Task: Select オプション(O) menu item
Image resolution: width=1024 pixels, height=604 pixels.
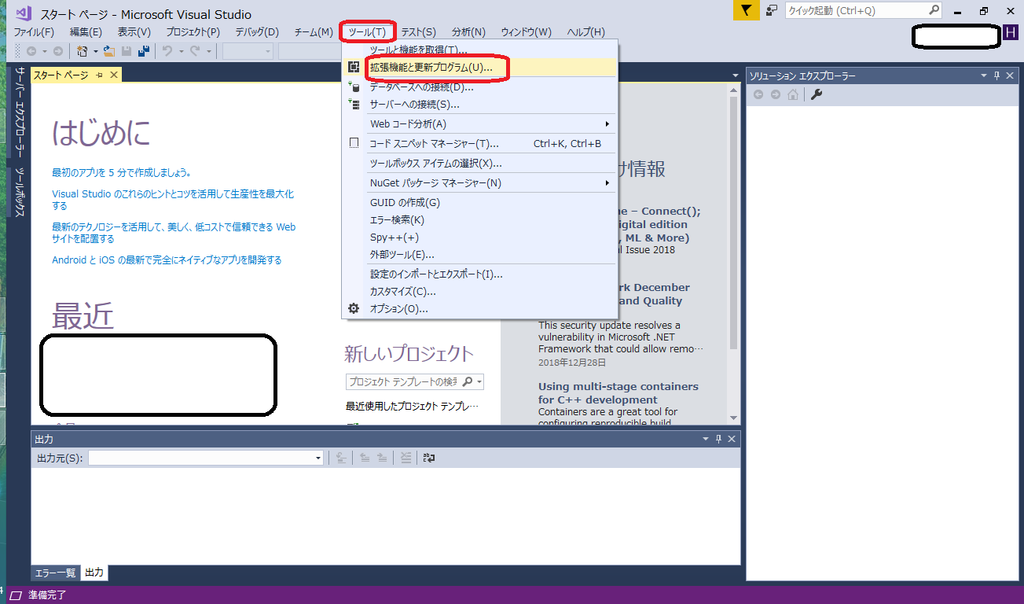Action: pyautogui.click(x=479, y=309)
